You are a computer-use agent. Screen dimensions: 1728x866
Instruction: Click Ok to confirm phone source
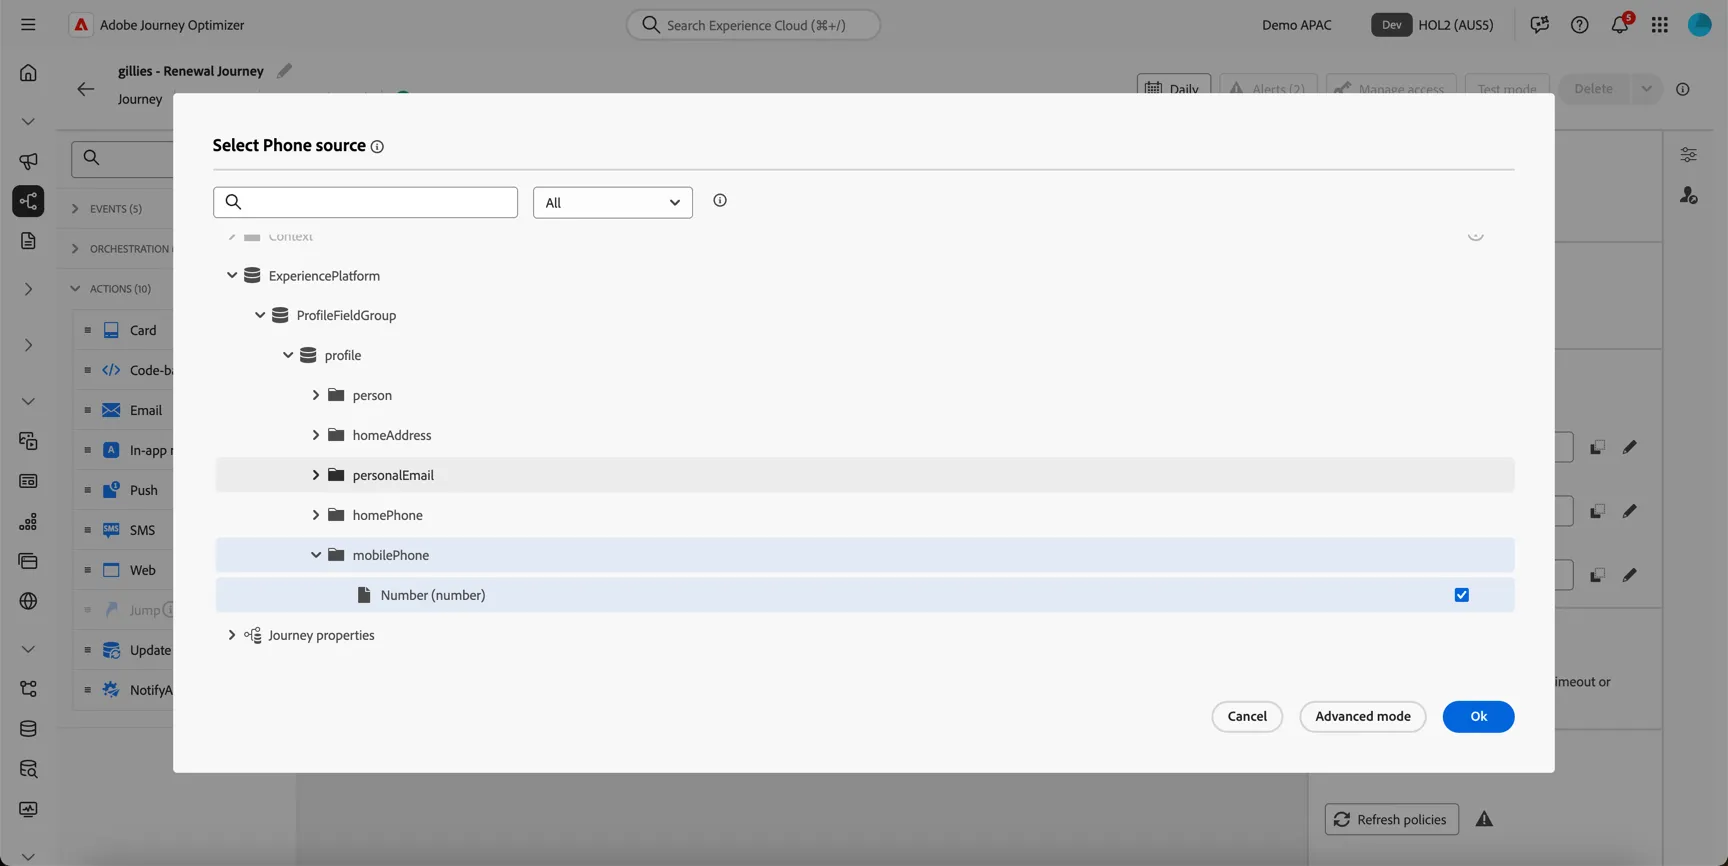(x=1478, y=716)
